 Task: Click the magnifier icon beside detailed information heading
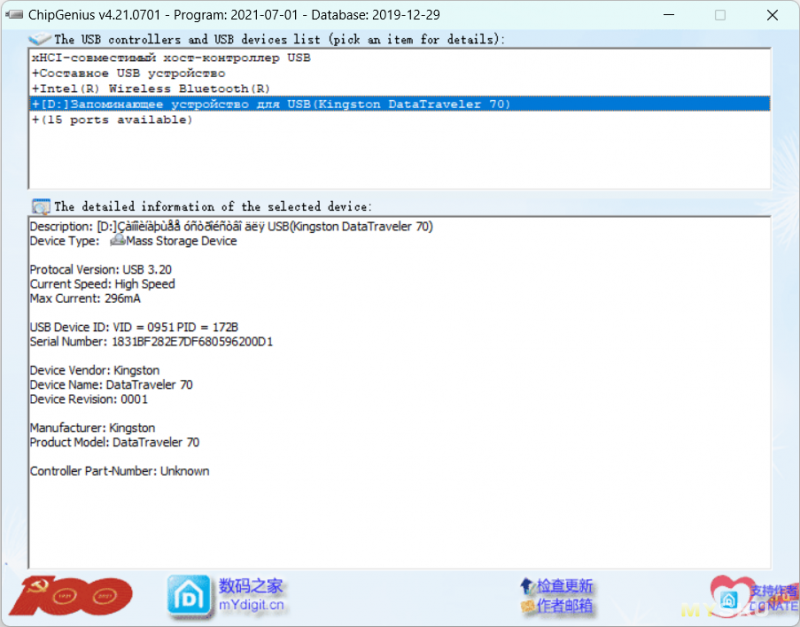[41, 207]
